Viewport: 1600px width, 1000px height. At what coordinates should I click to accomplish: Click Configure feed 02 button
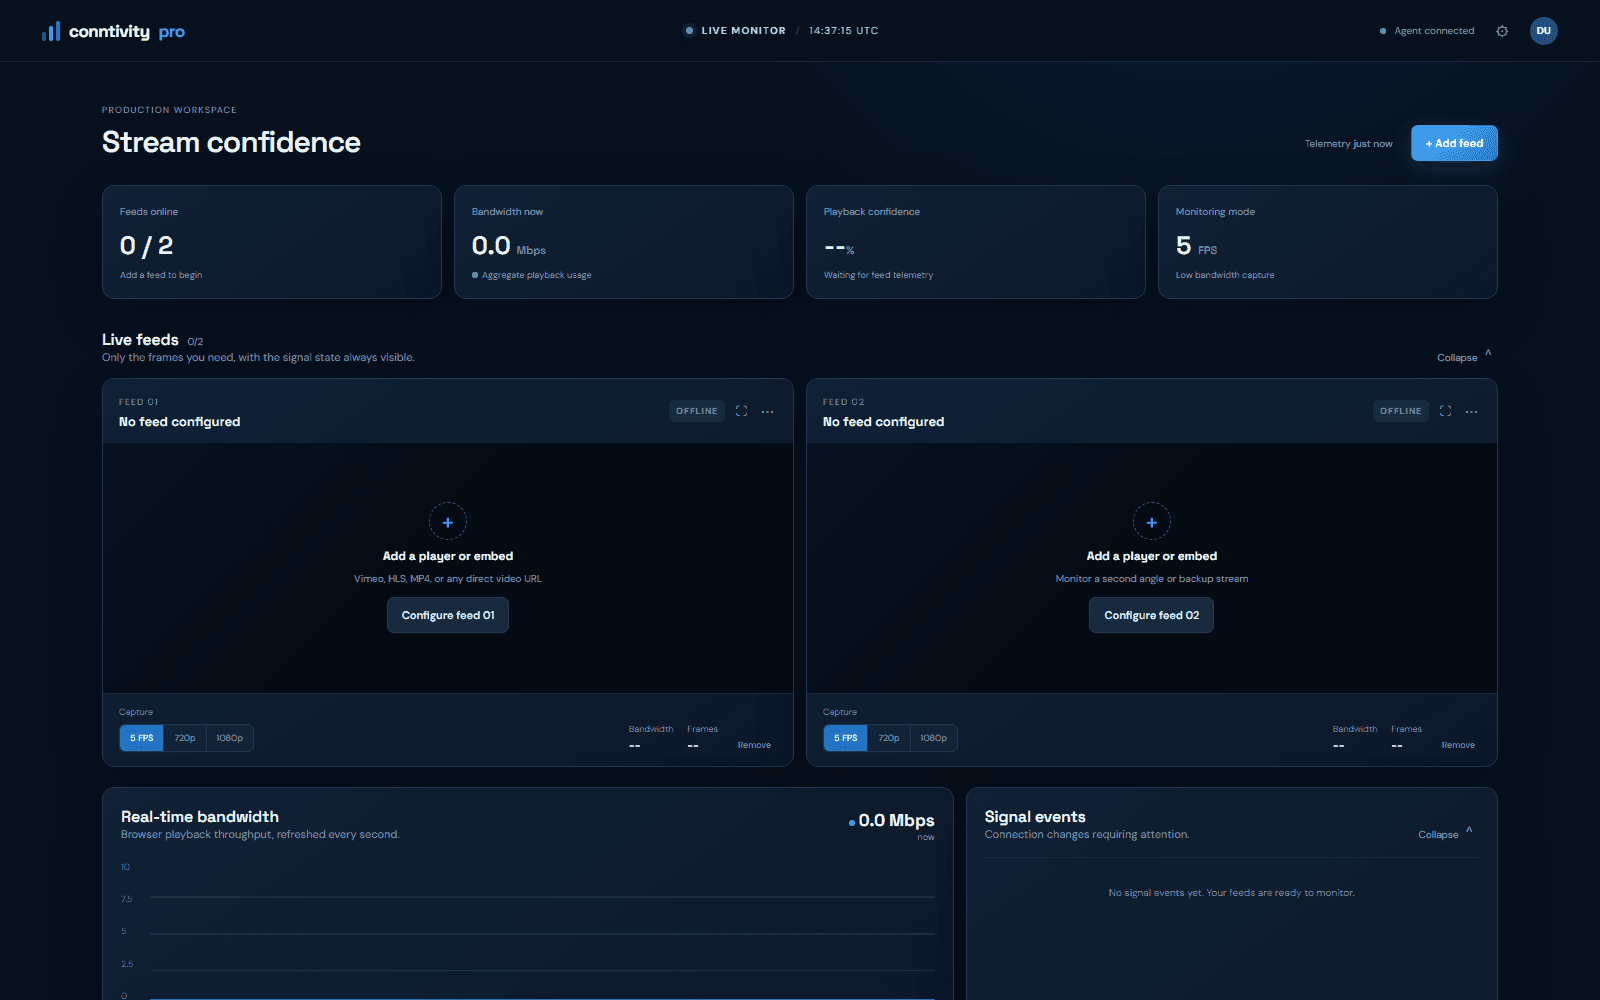[x=1151, y=615]
